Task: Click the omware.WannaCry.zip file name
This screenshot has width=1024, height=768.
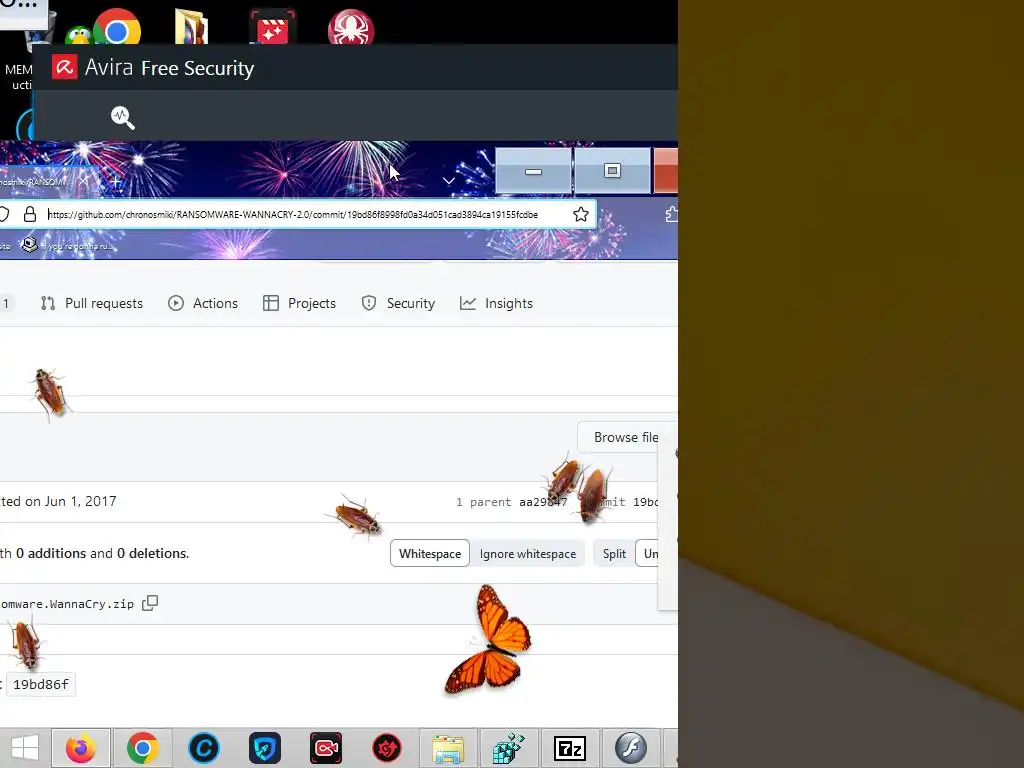Action: point(67,603)
